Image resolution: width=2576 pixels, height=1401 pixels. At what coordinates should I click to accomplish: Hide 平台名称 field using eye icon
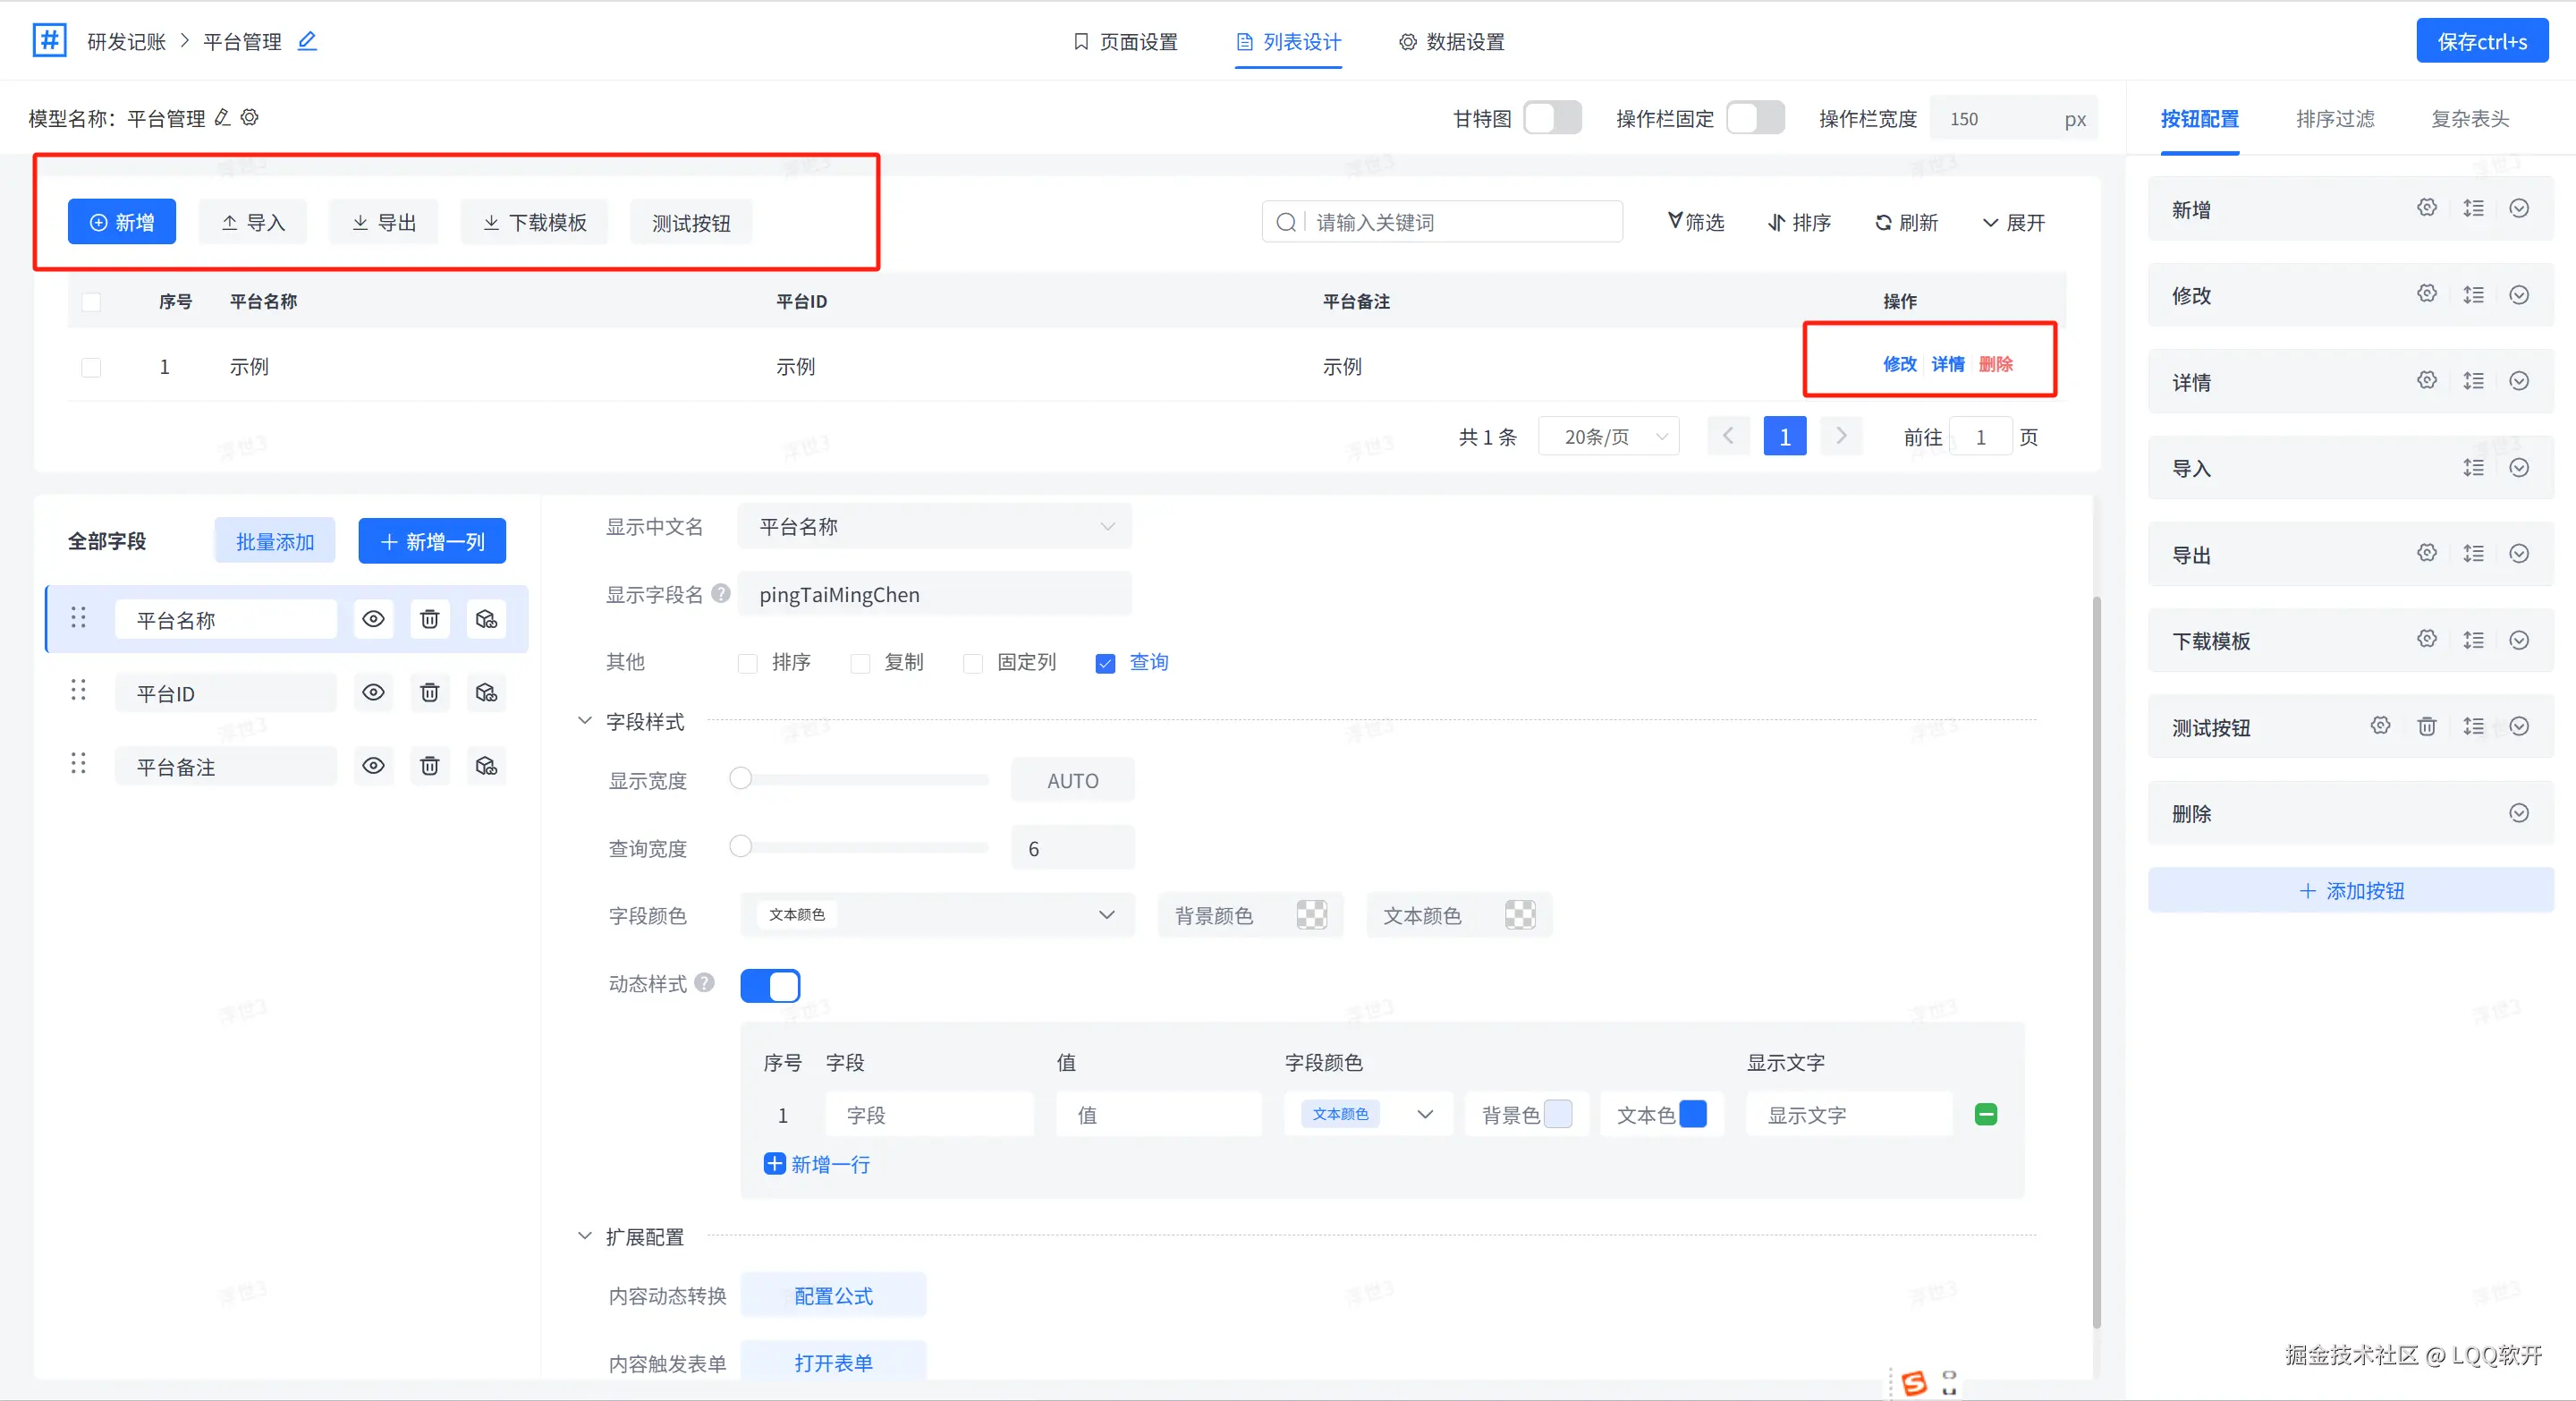(373, 619)
